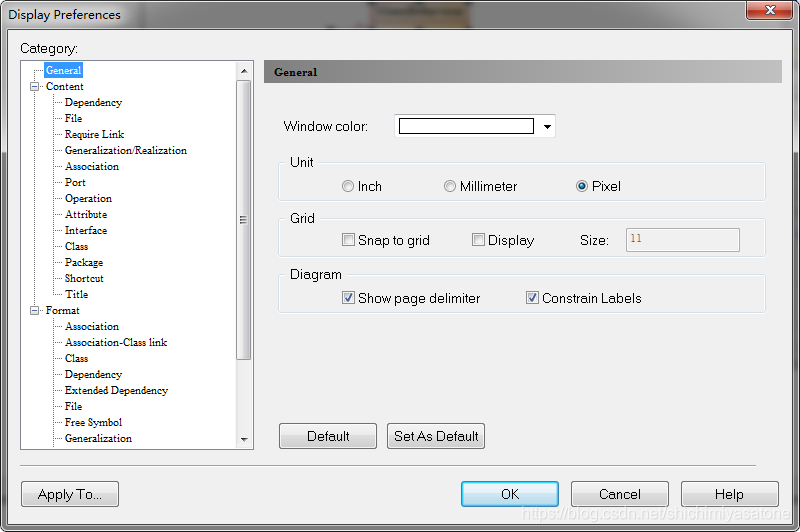Collapse the Format tree node
This screenshot has height=532, width=800.
click(x=35, y=310)
